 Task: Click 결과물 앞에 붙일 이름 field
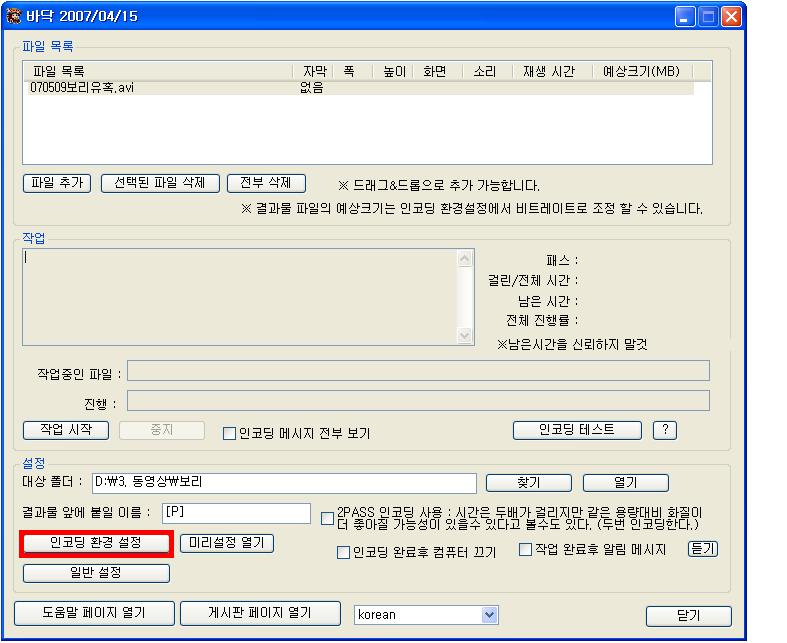click(x=236, y=513)
